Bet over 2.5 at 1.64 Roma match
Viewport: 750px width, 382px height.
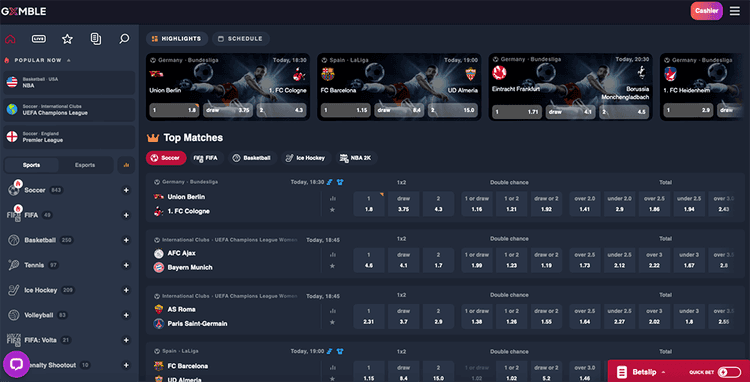click(x=585, y=317)
